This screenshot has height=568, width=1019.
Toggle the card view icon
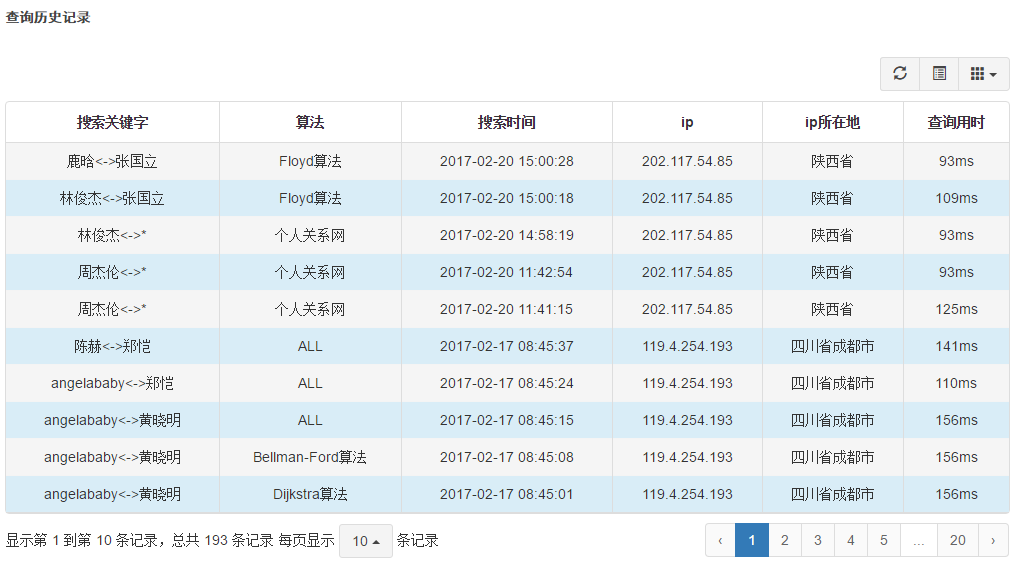pos(939,73)
